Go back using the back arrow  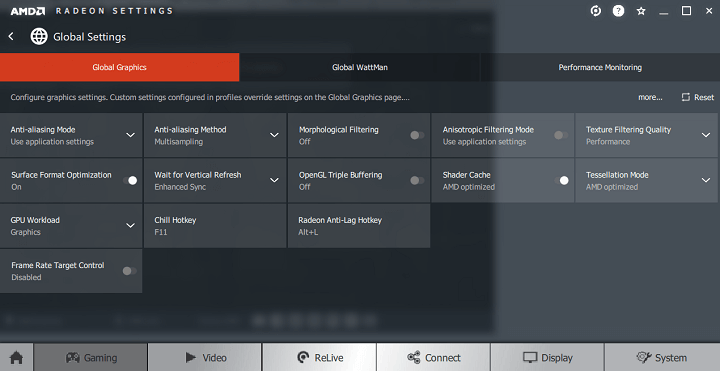11,36
